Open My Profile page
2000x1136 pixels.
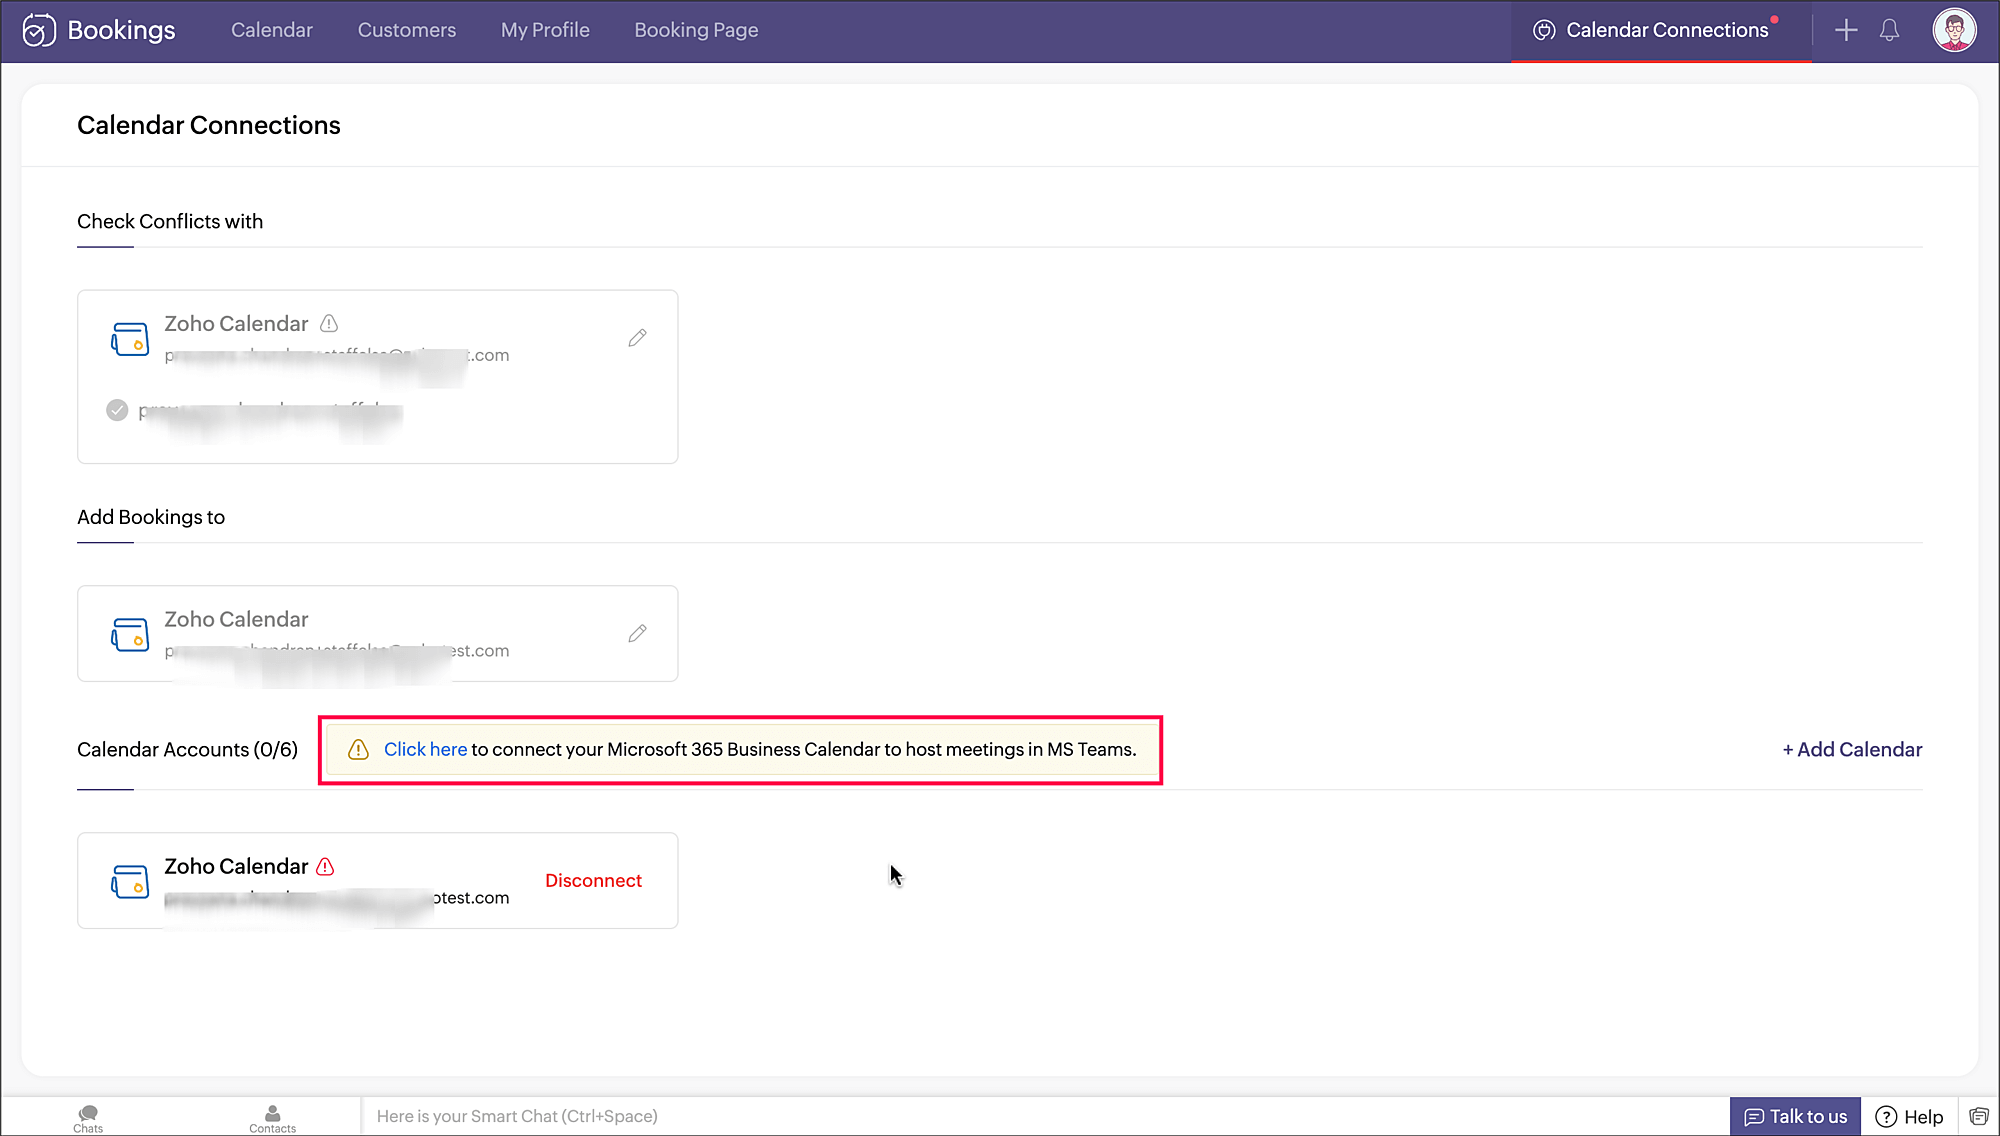(545, 30)
